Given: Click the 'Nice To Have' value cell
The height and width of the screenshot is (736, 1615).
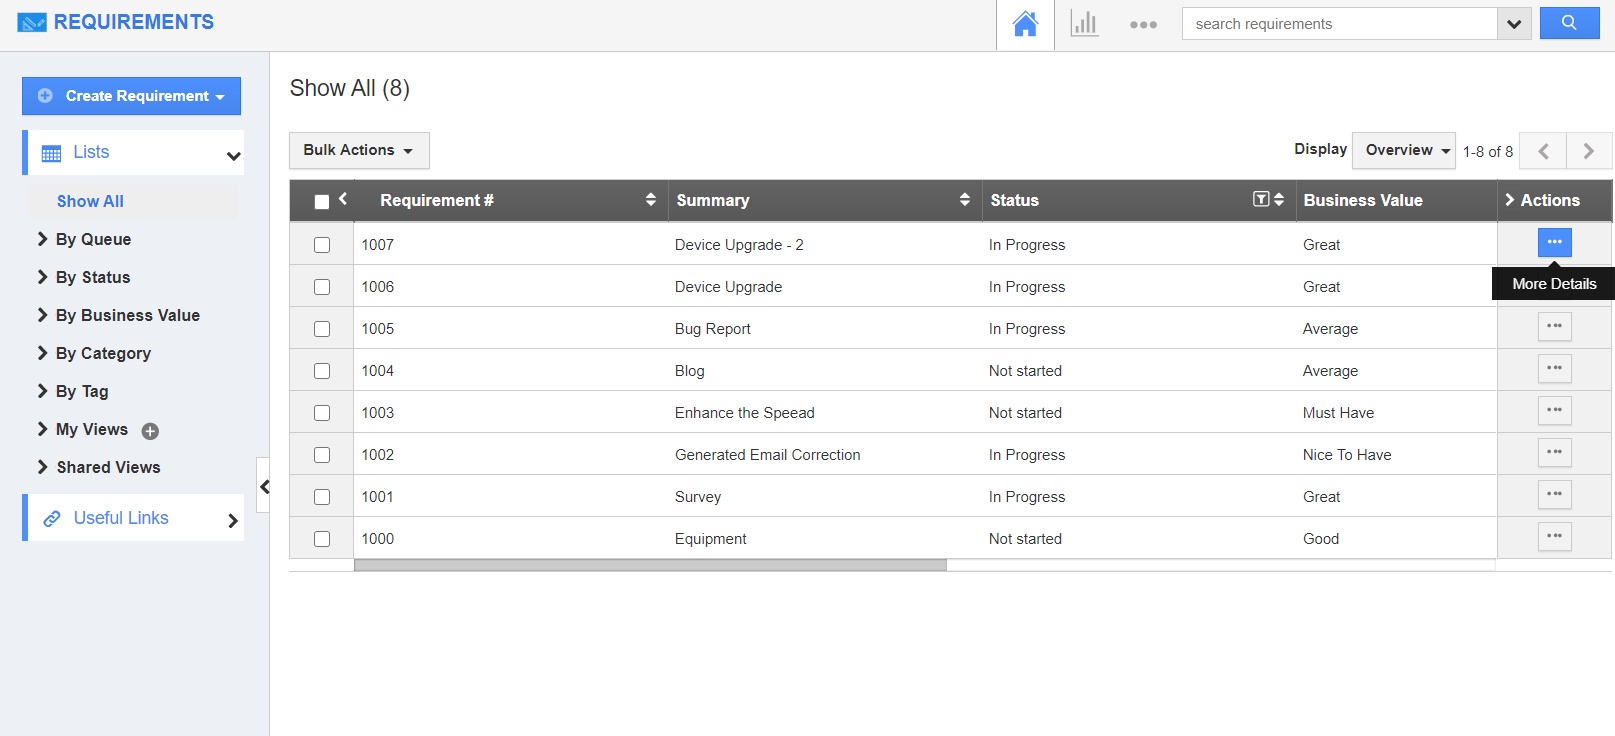Looking at the screenshot, I should pos(1347,455).
